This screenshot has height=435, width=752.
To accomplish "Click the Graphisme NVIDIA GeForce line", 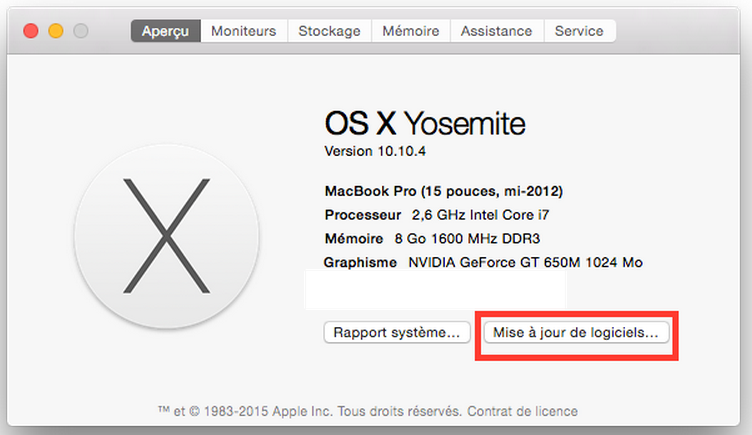I will 483,262.
